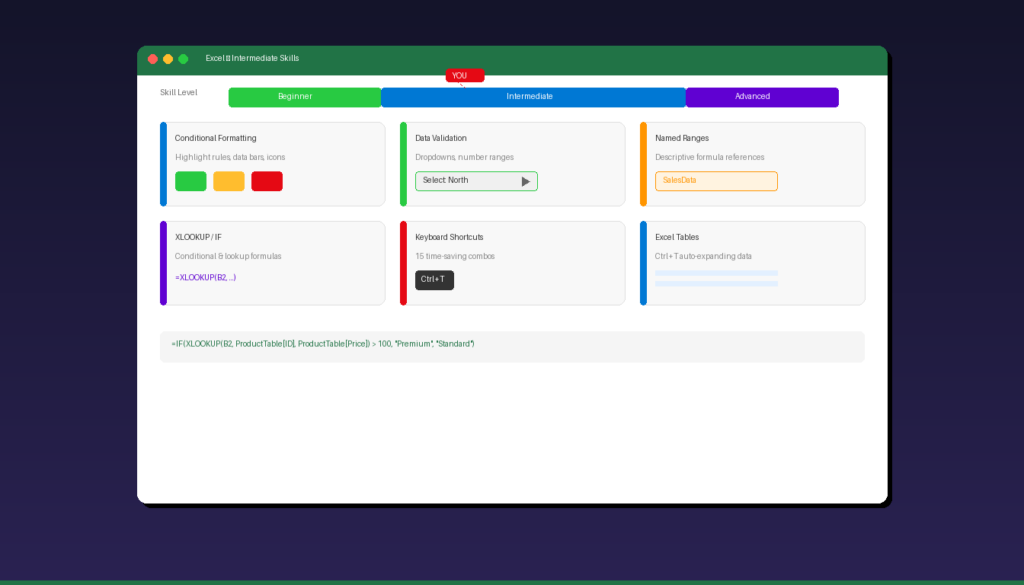Click the green color swatch in Conditional Formatting
This screenshot has height=585, width=1024.
coord(190,181)
